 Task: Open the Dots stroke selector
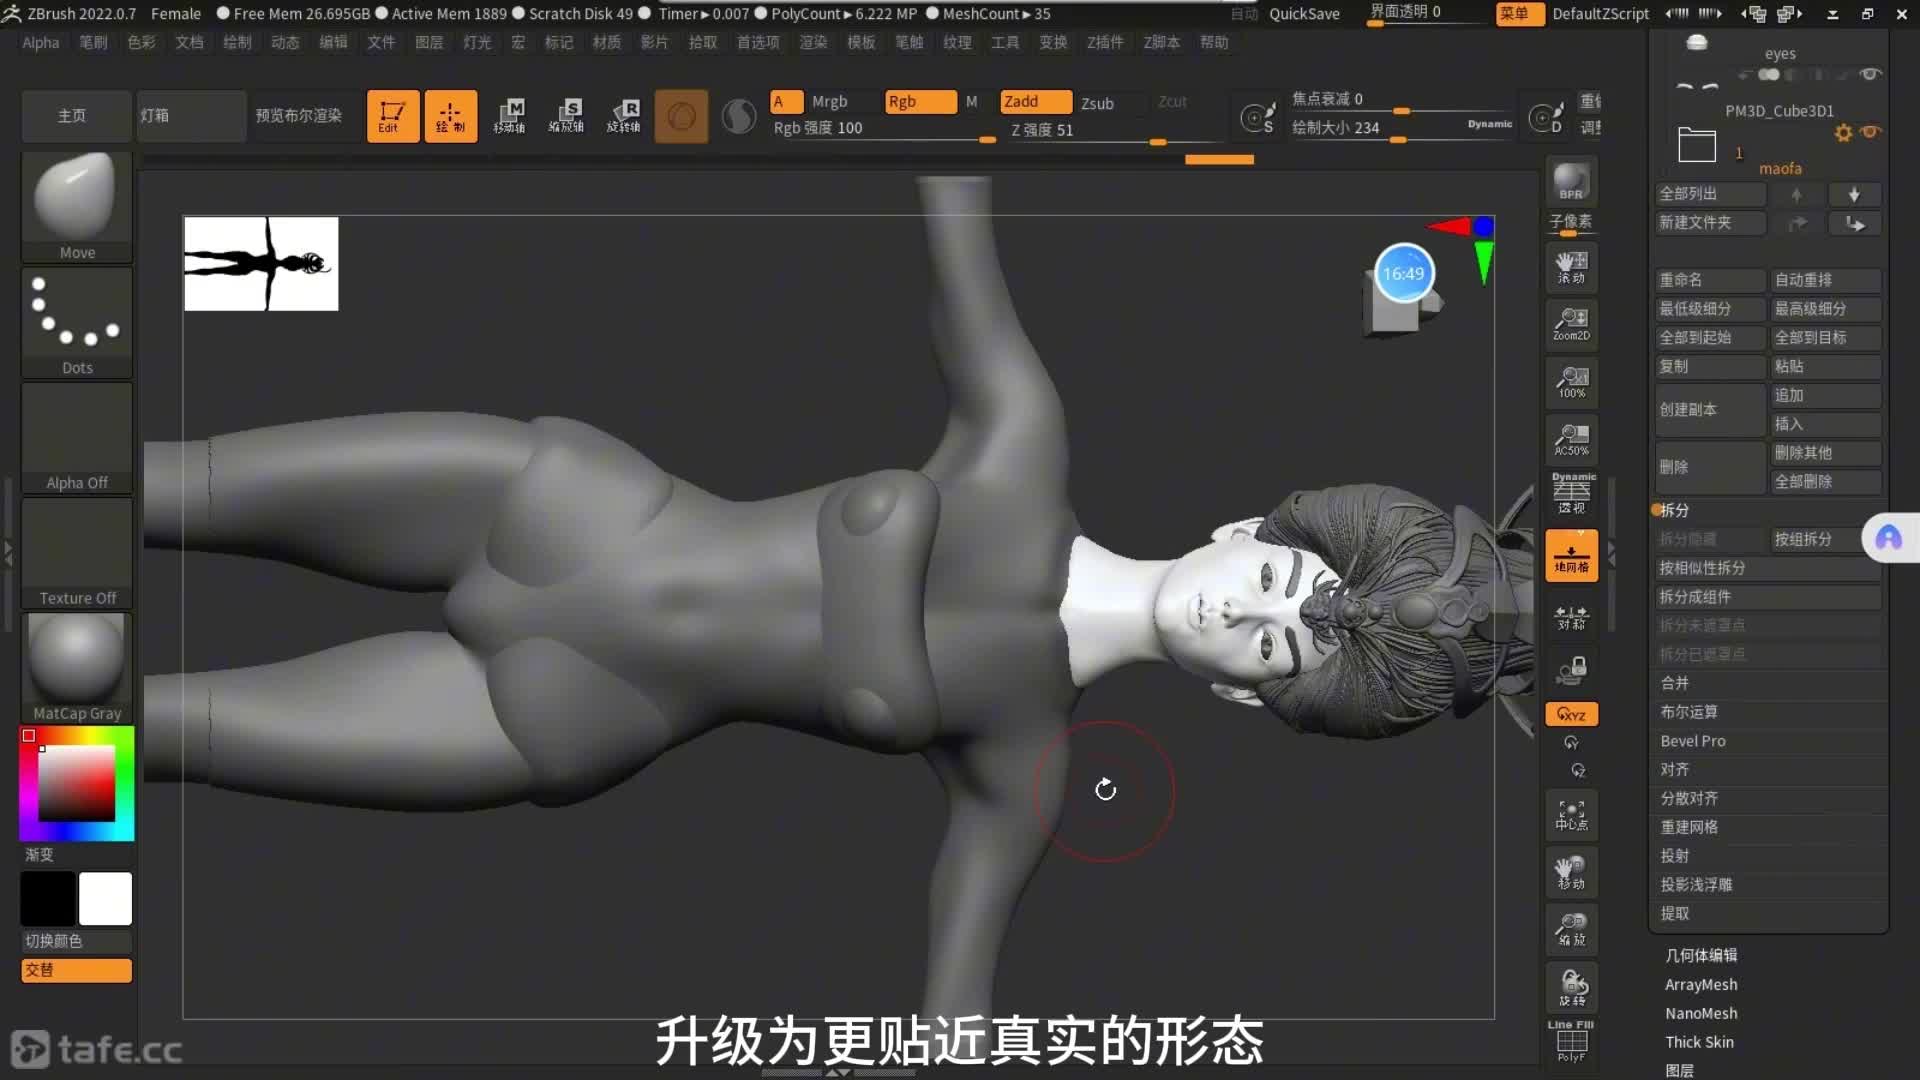[x=77, y=322]
